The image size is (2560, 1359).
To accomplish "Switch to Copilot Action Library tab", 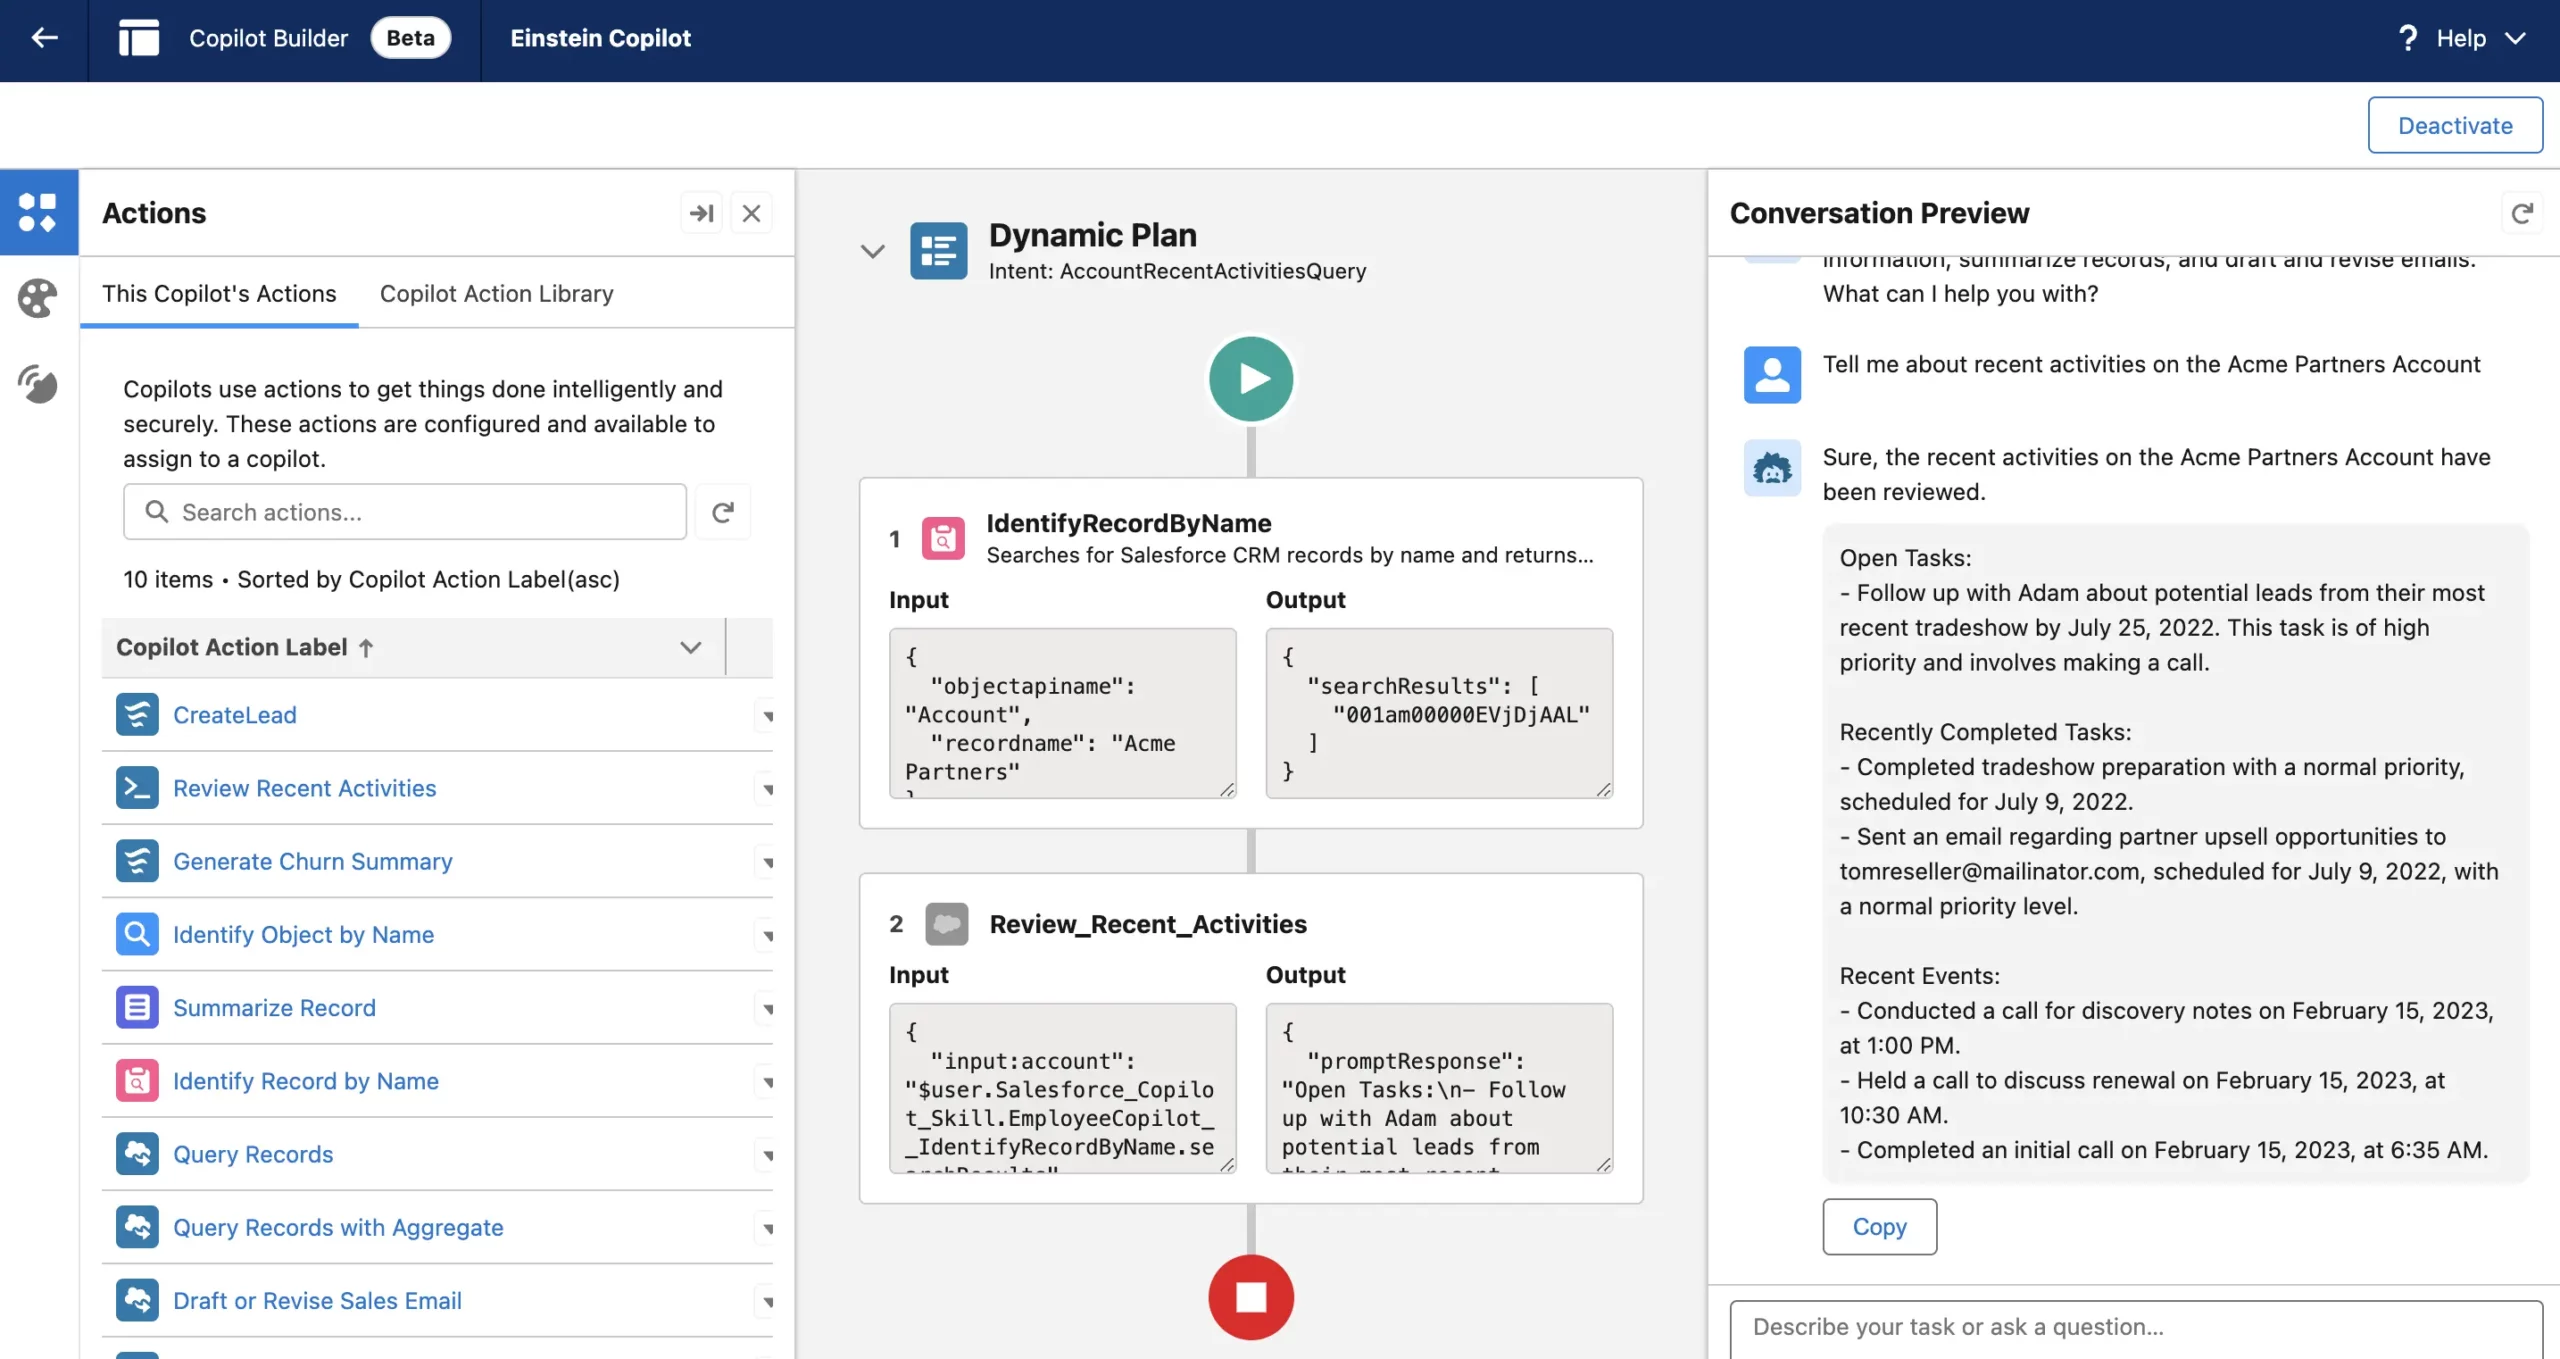I will (x=496, y=294).
